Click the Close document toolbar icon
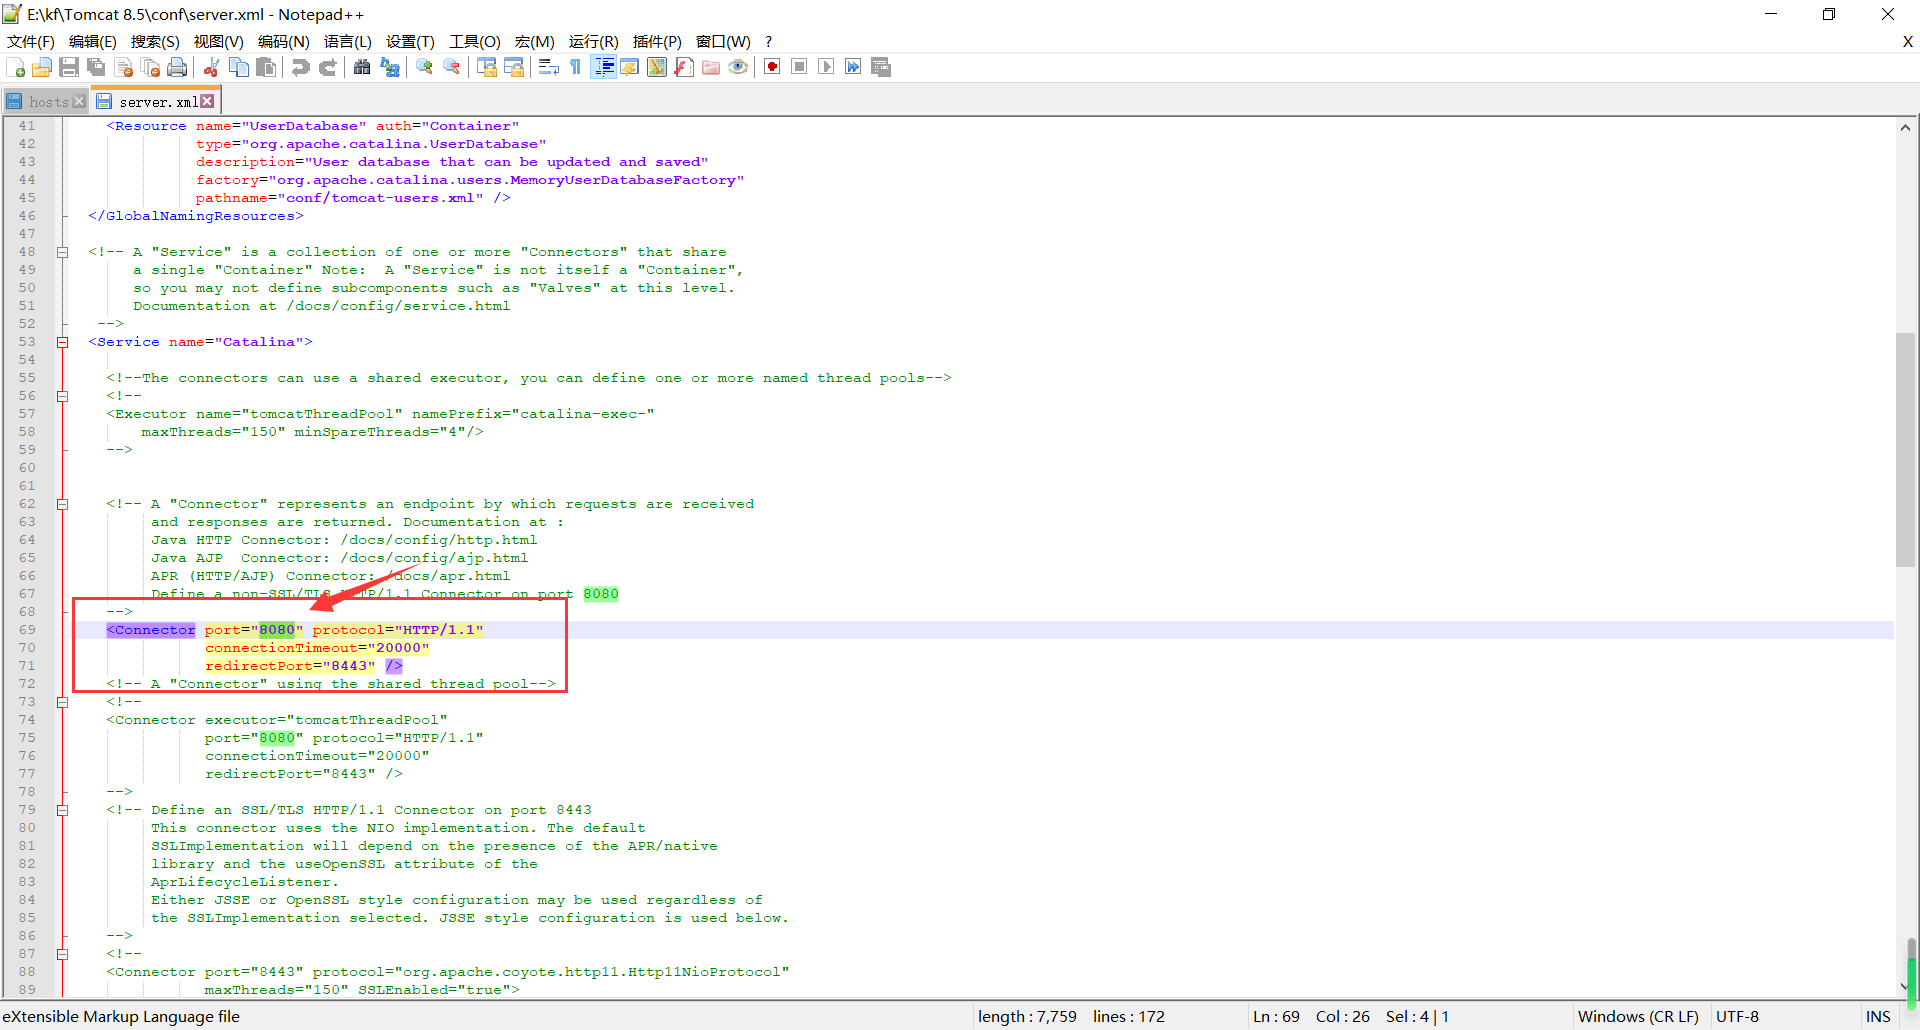The width and height of the screenshot is (1920, 1030). click(124, 67)
